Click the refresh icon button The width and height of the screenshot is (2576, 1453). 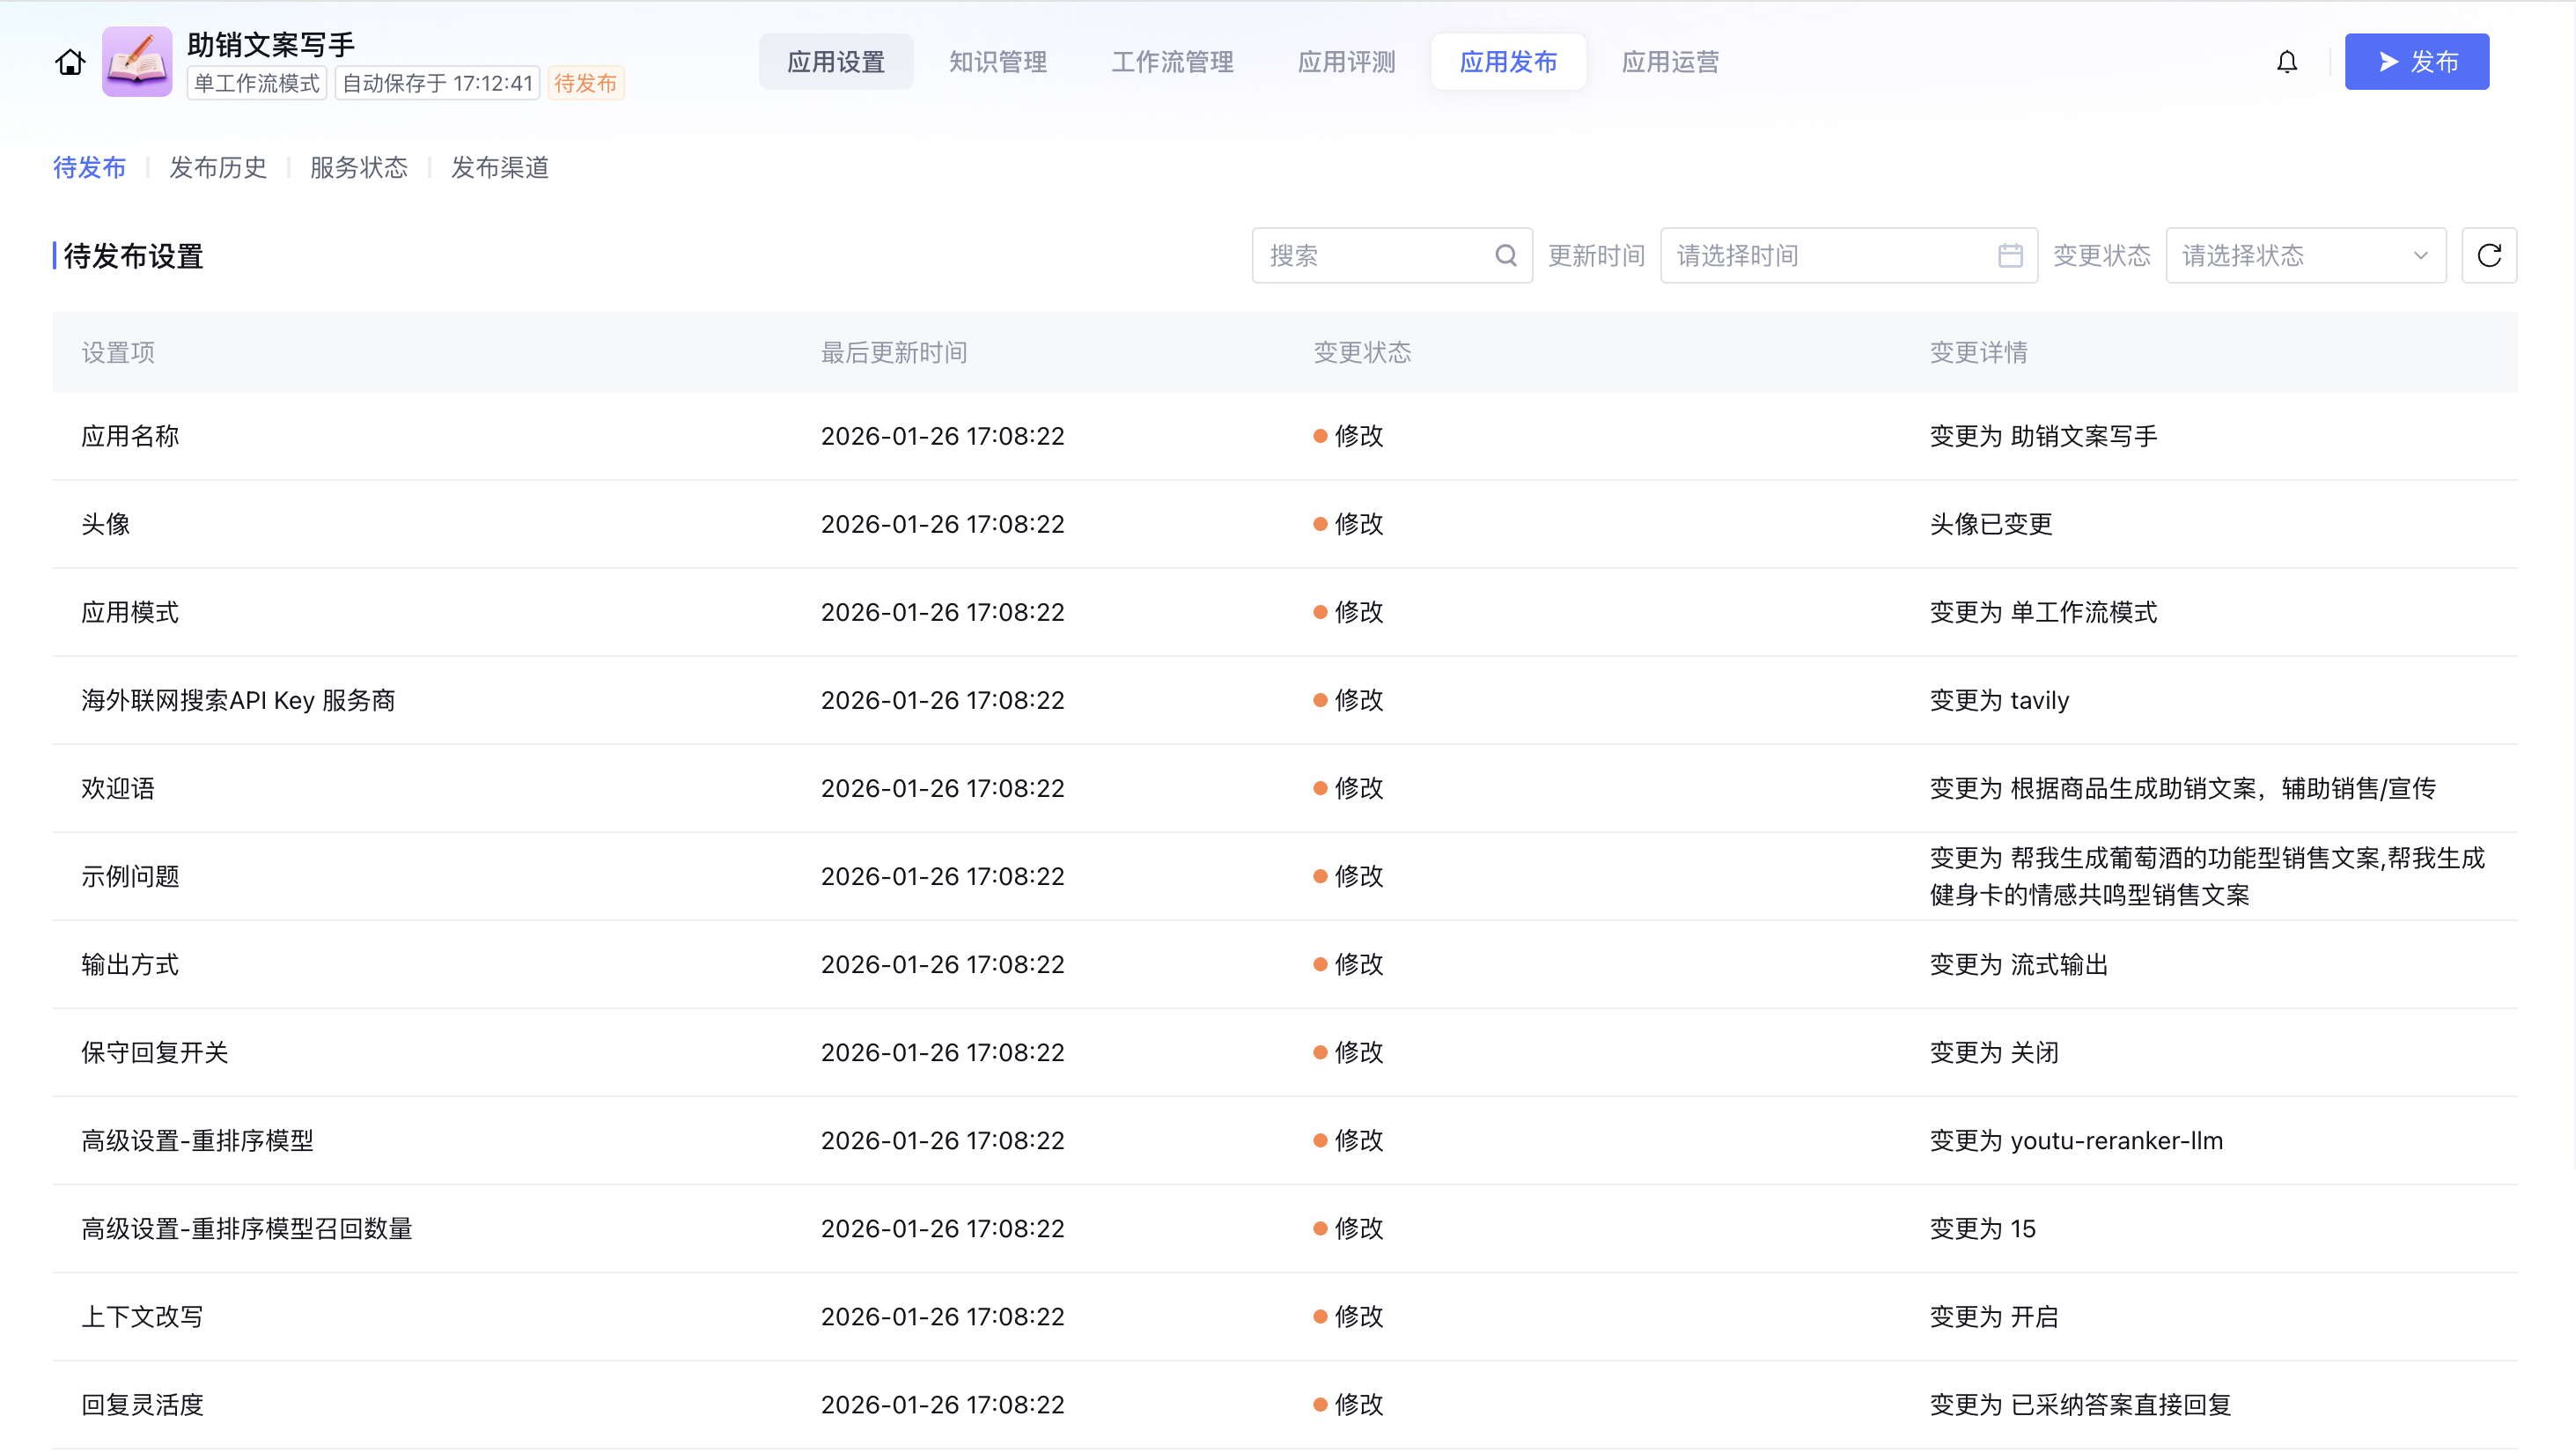coord(2488,256)
